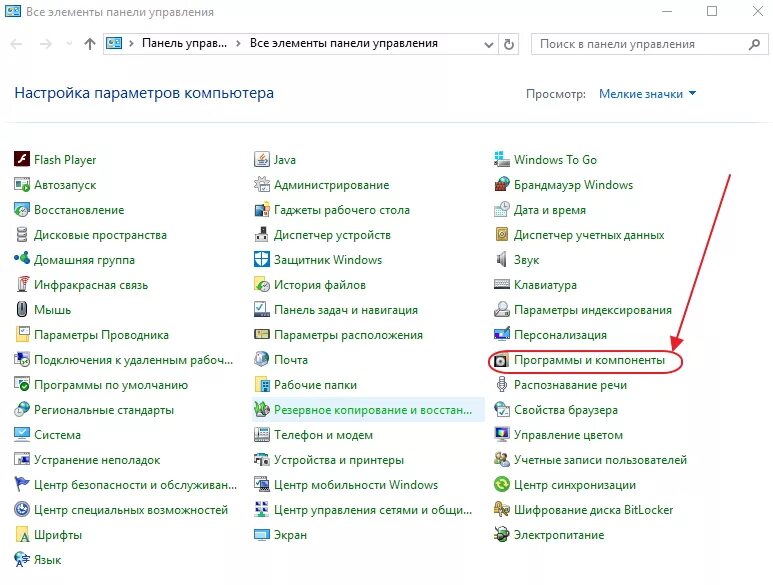Open Центр управления сетями и общи... link
The width and height of the screenshot is (773, 585).
[x=373, y=510]
